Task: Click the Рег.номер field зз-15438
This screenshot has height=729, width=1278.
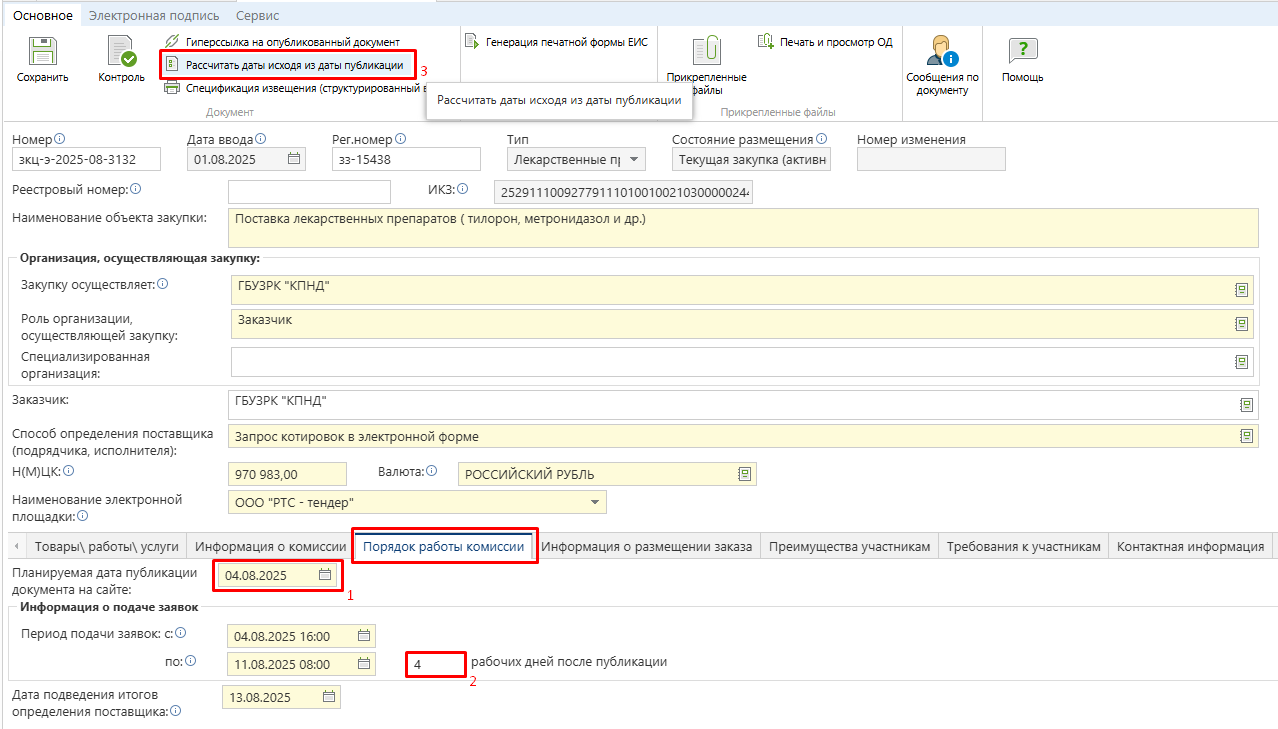Action: pos(407,159)
